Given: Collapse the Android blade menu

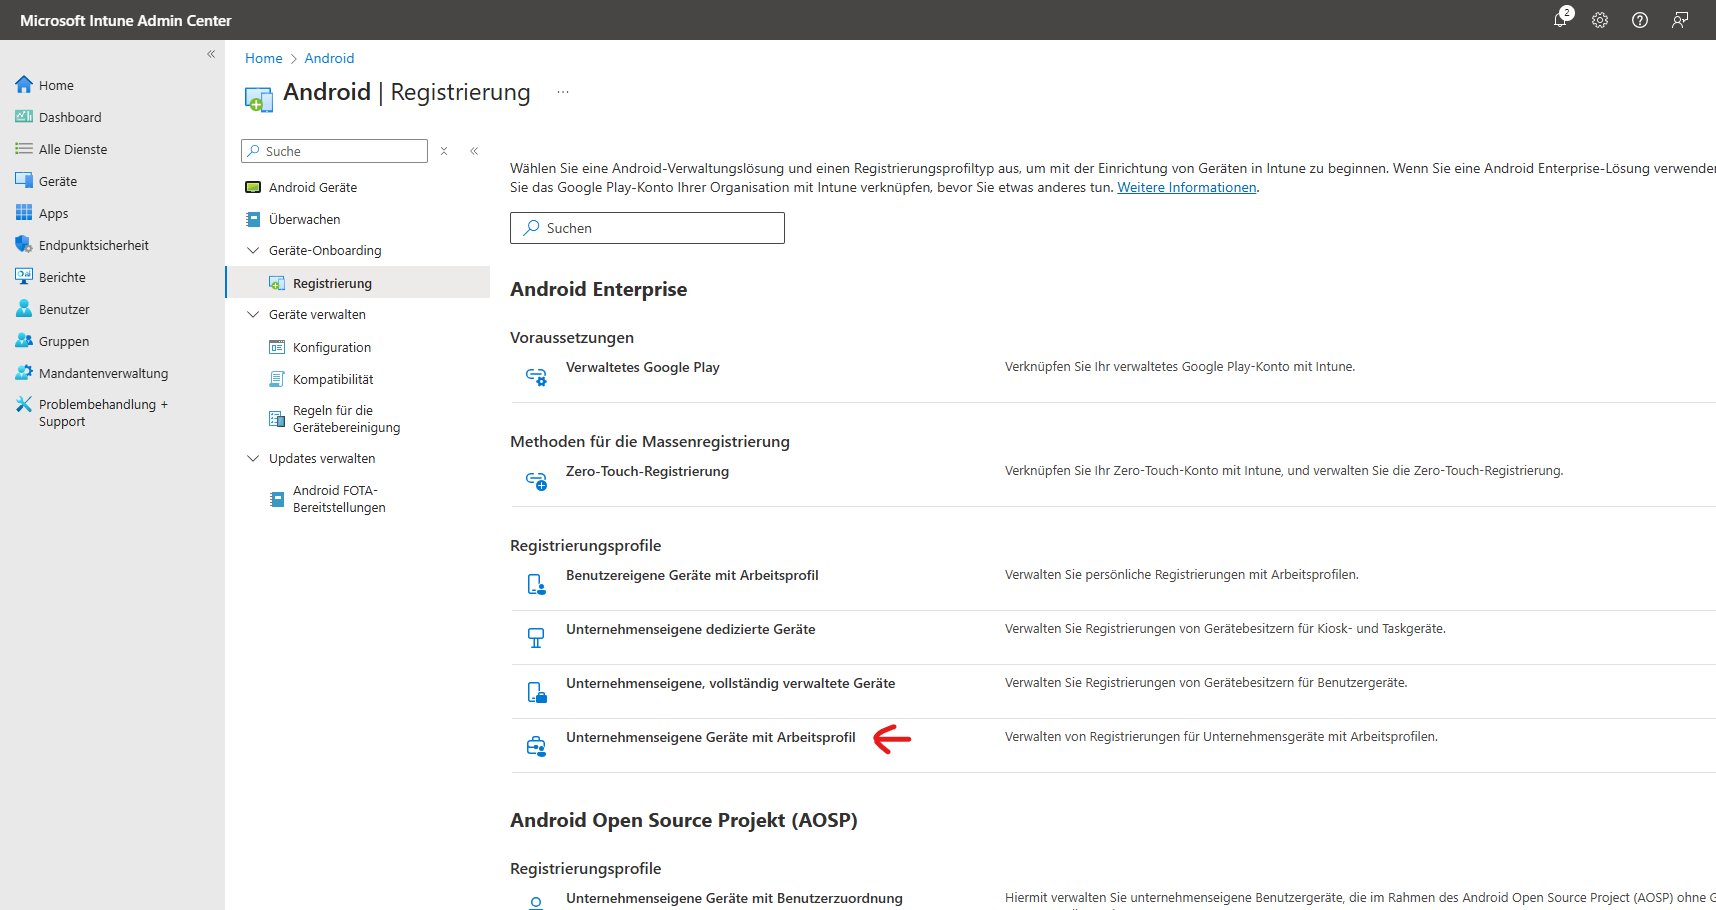Looking at the screenshot, I should (x=474, y=151).
